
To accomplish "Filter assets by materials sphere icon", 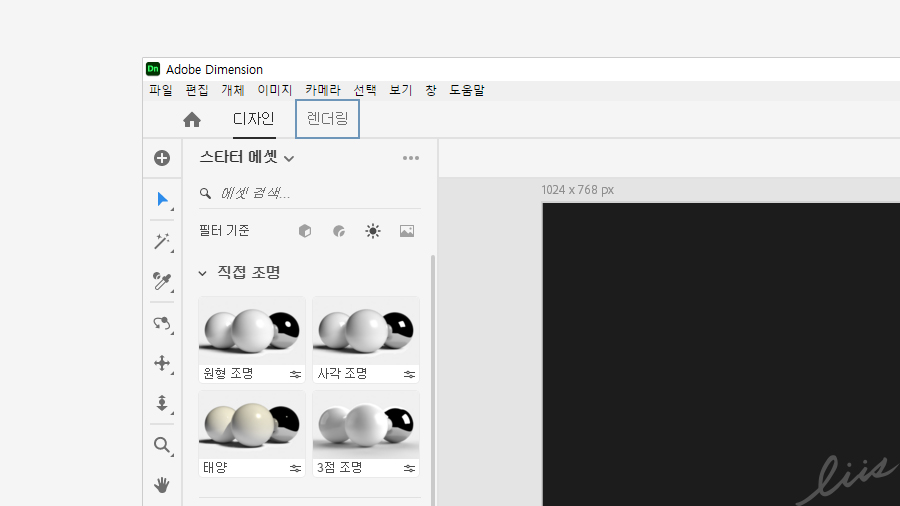I will [x=339, y=231].
